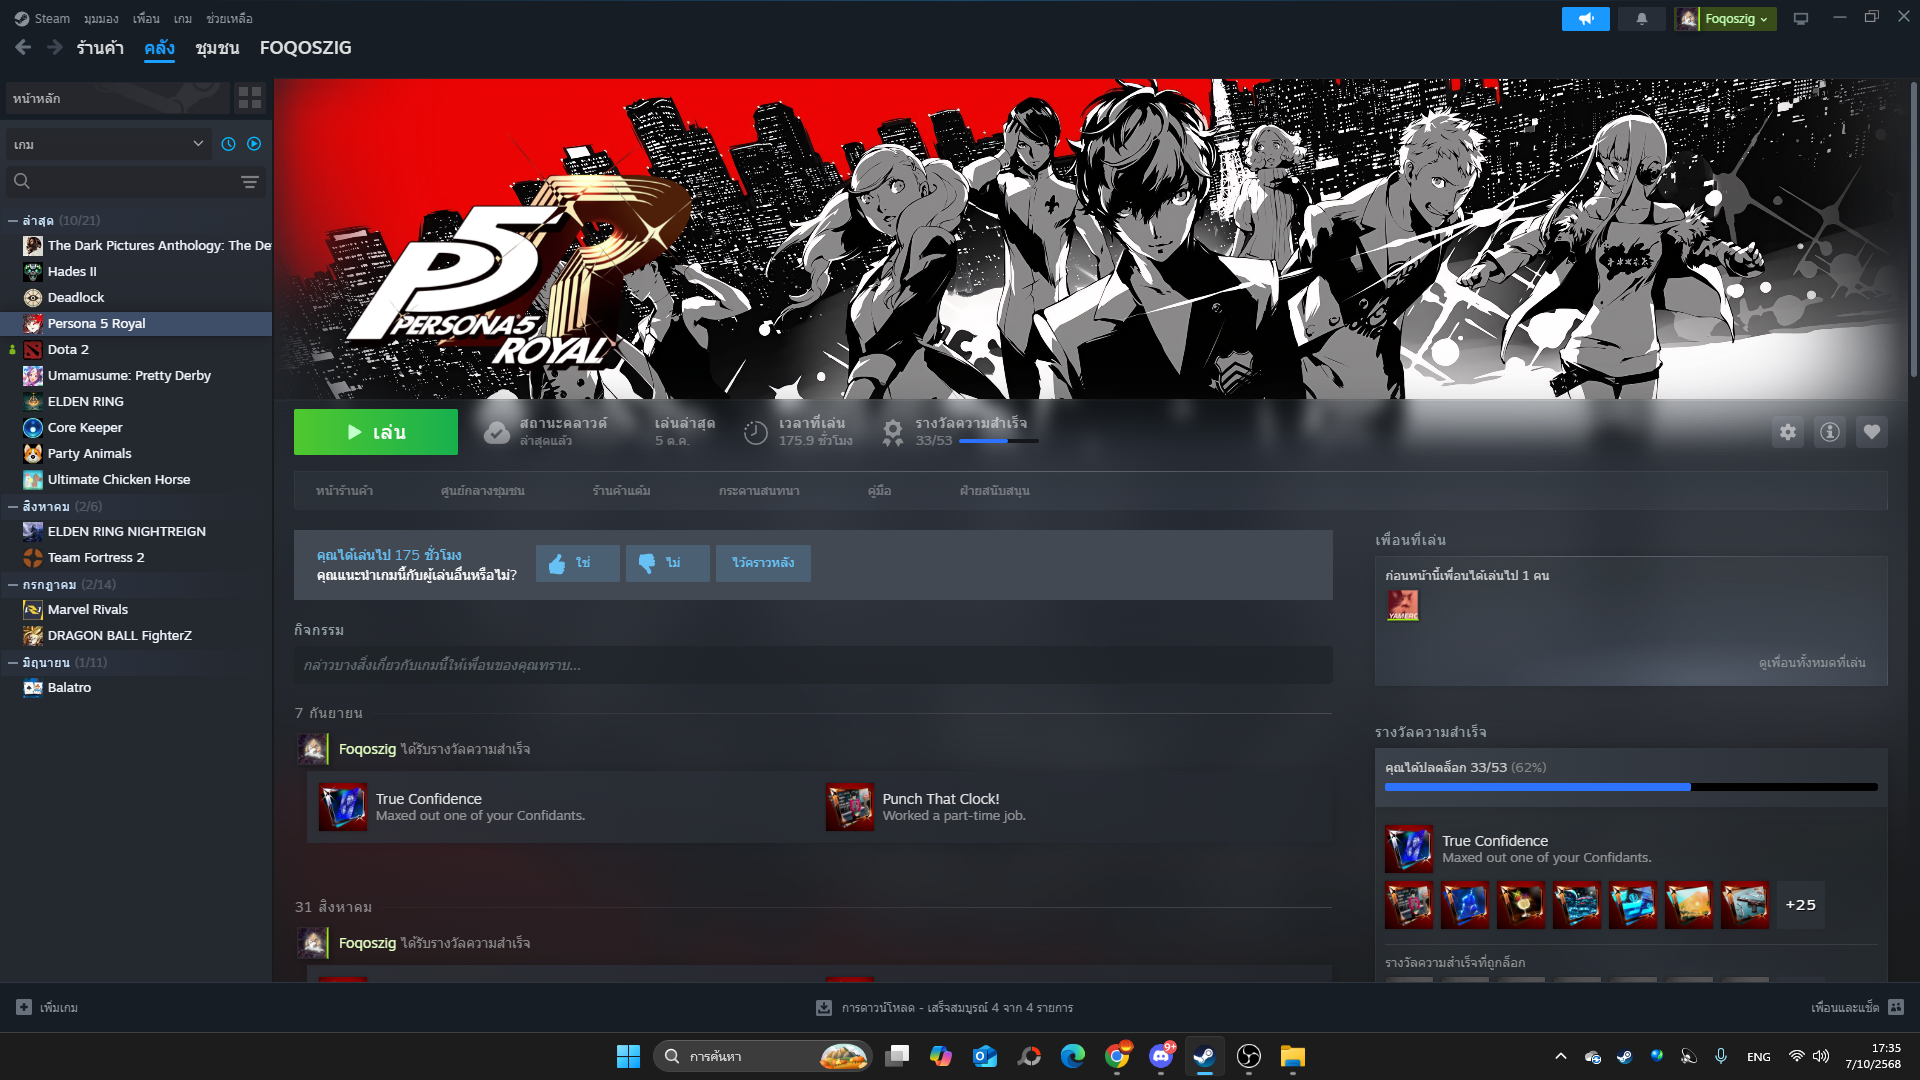This screenshot has height=1080, width=1920.
Task: Open library advanced filter icon
Action: click(x=250, y=182)
